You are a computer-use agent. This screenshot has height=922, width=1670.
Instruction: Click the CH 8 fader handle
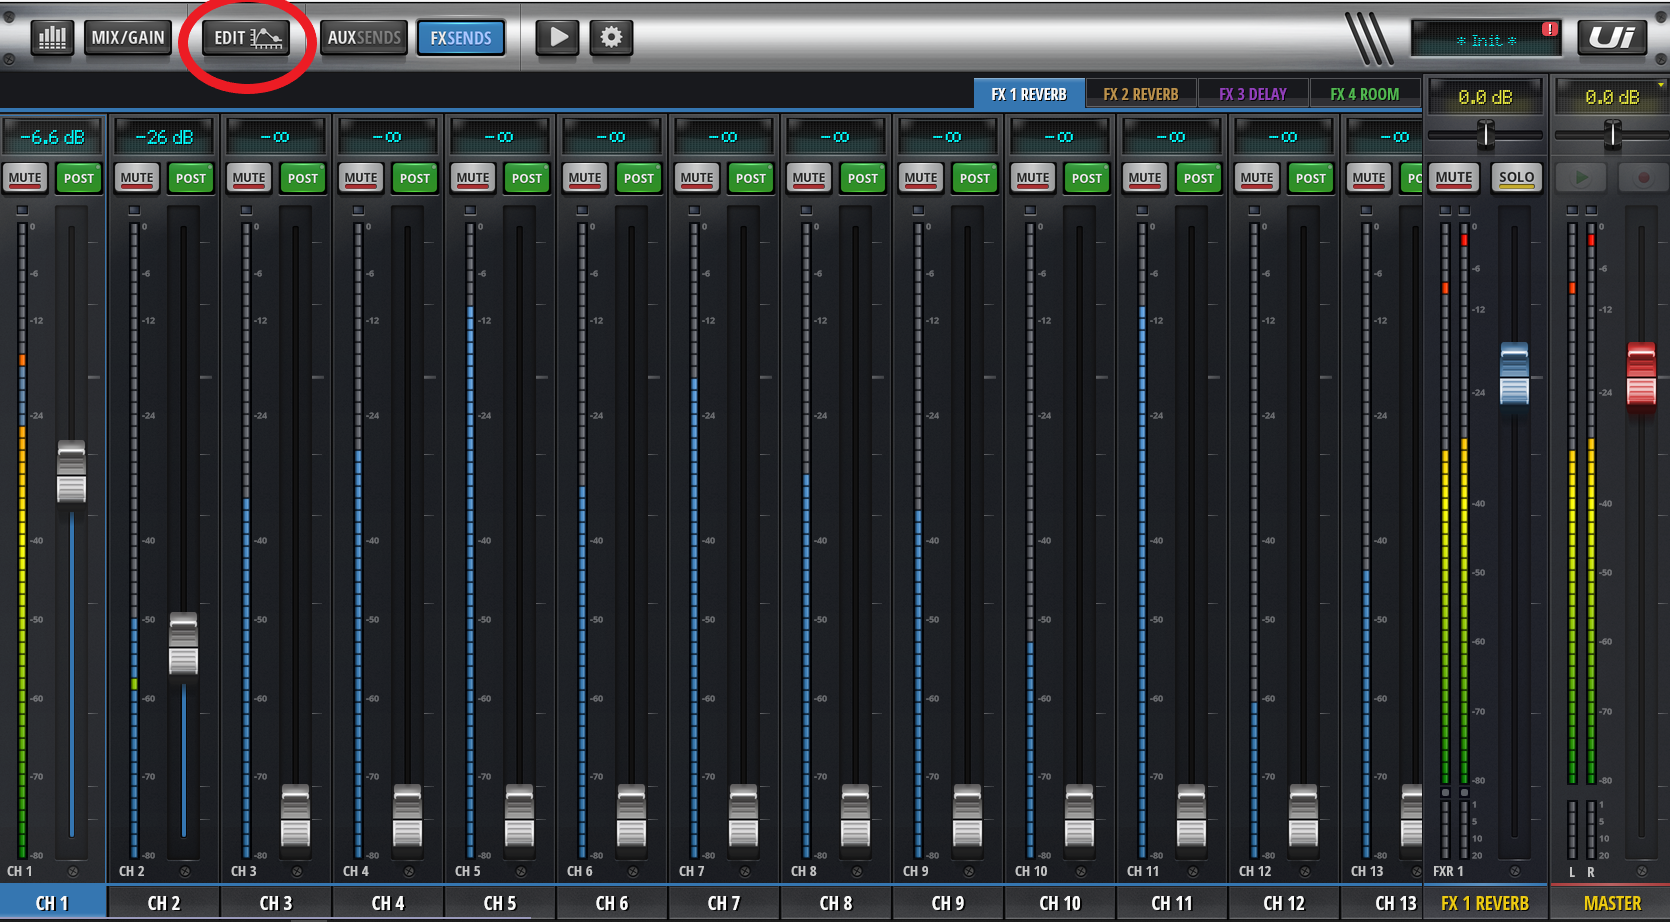[x=855, y=816]
